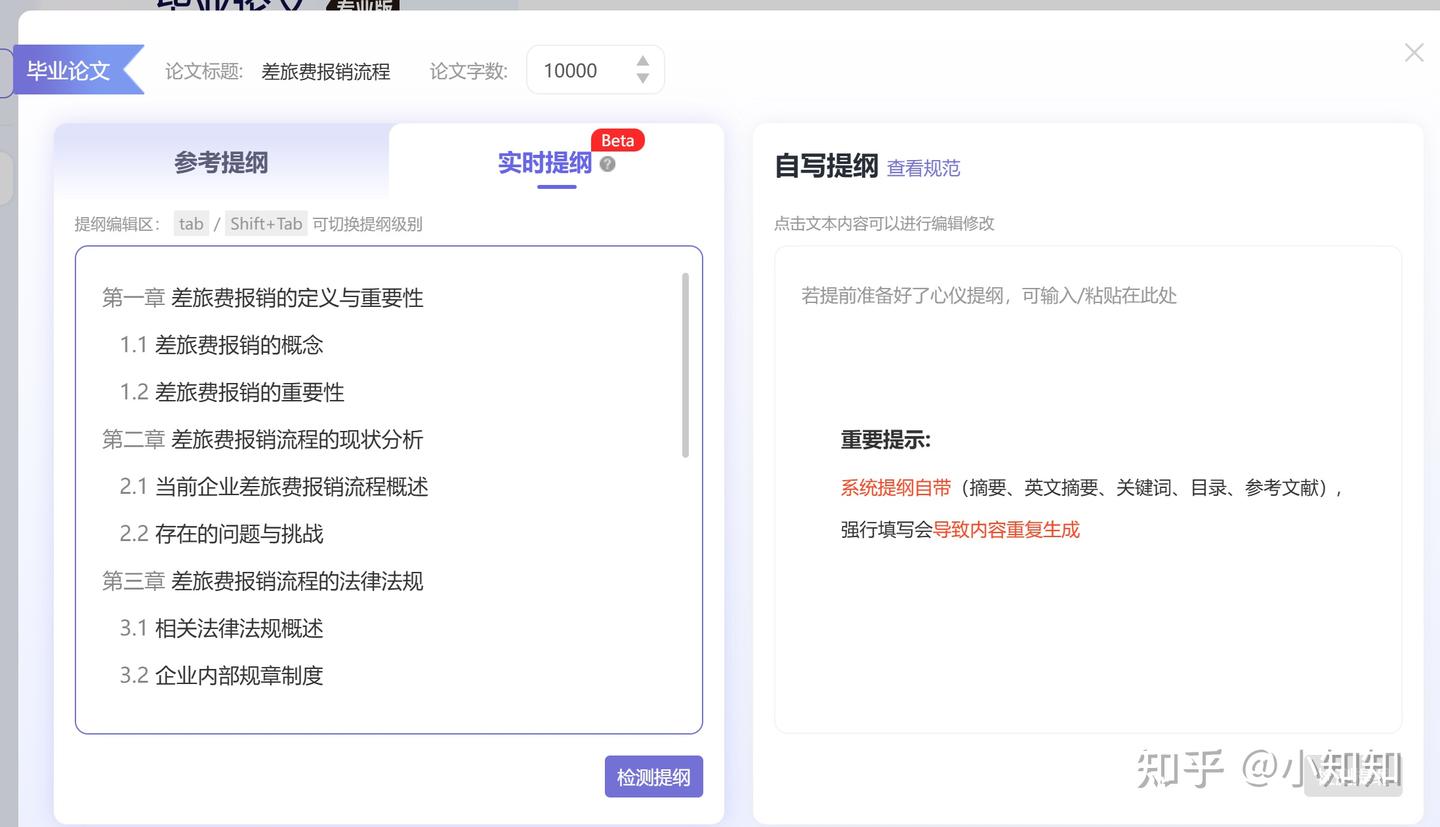1440x827 pixels.
Task: Click the Beta badge on 实时提纲
Action: point(618,141)
